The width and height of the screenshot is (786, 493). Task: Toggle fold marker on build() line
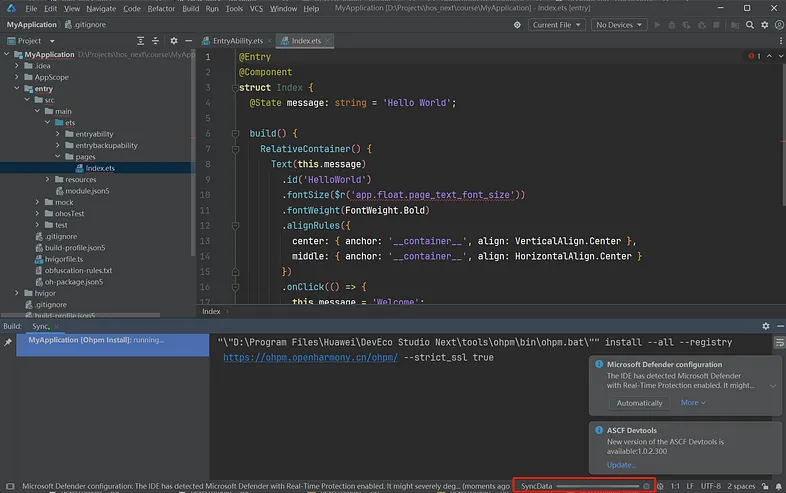(x=235, y=133)
